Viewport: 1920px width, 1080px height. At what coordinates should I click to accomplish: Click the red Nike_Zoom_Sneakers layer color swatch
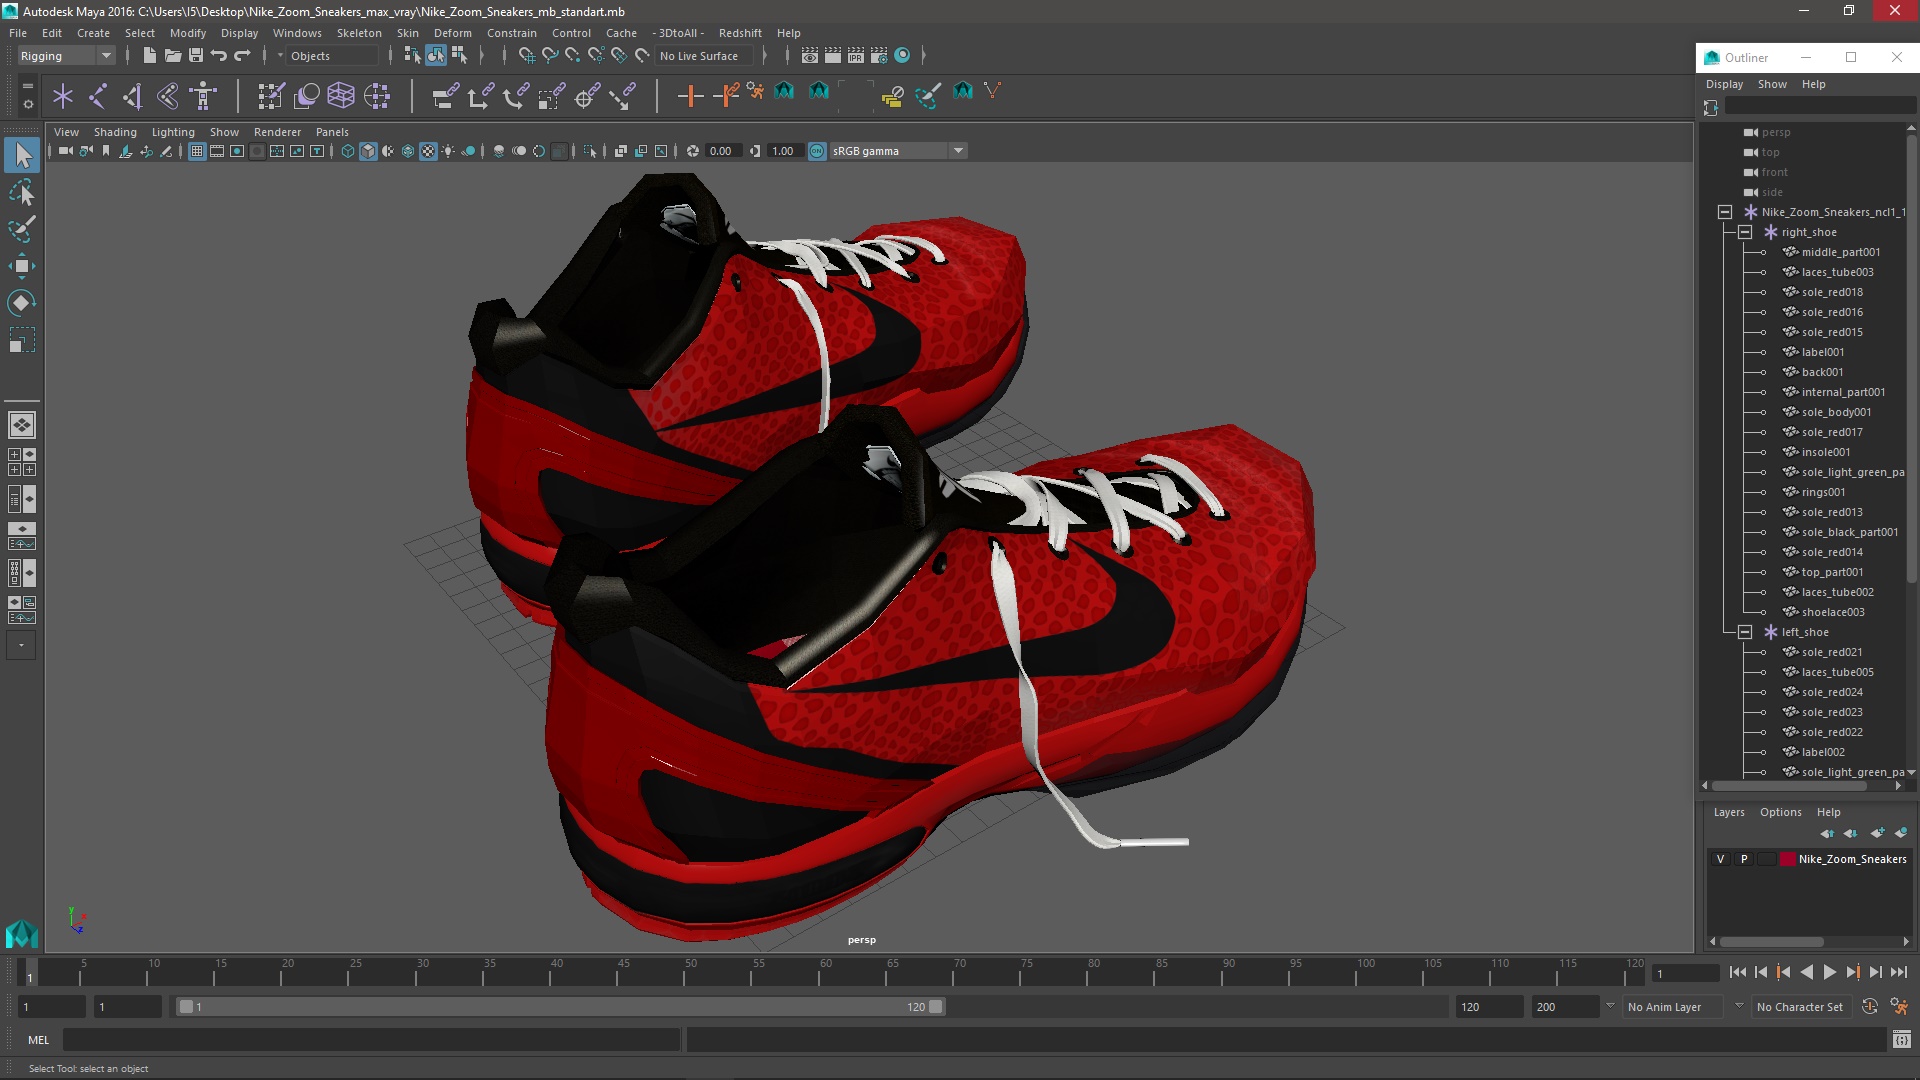pos(1787,859)
